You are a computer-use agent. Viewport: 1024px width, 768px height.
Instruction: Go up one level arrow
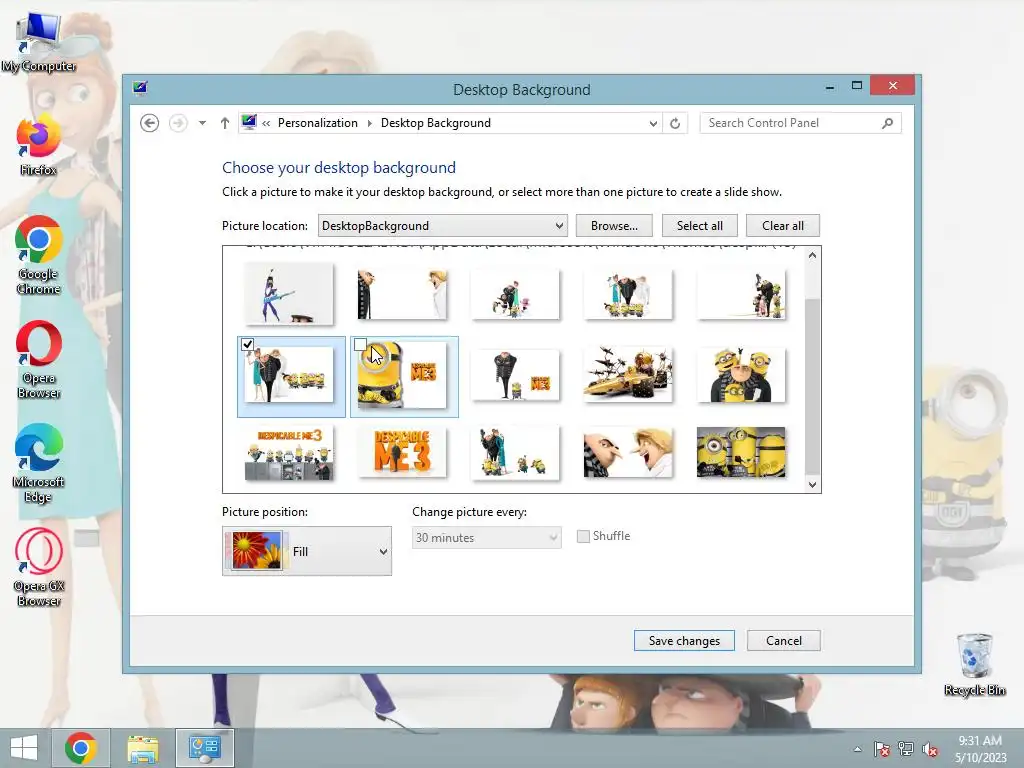click(225, 123)
